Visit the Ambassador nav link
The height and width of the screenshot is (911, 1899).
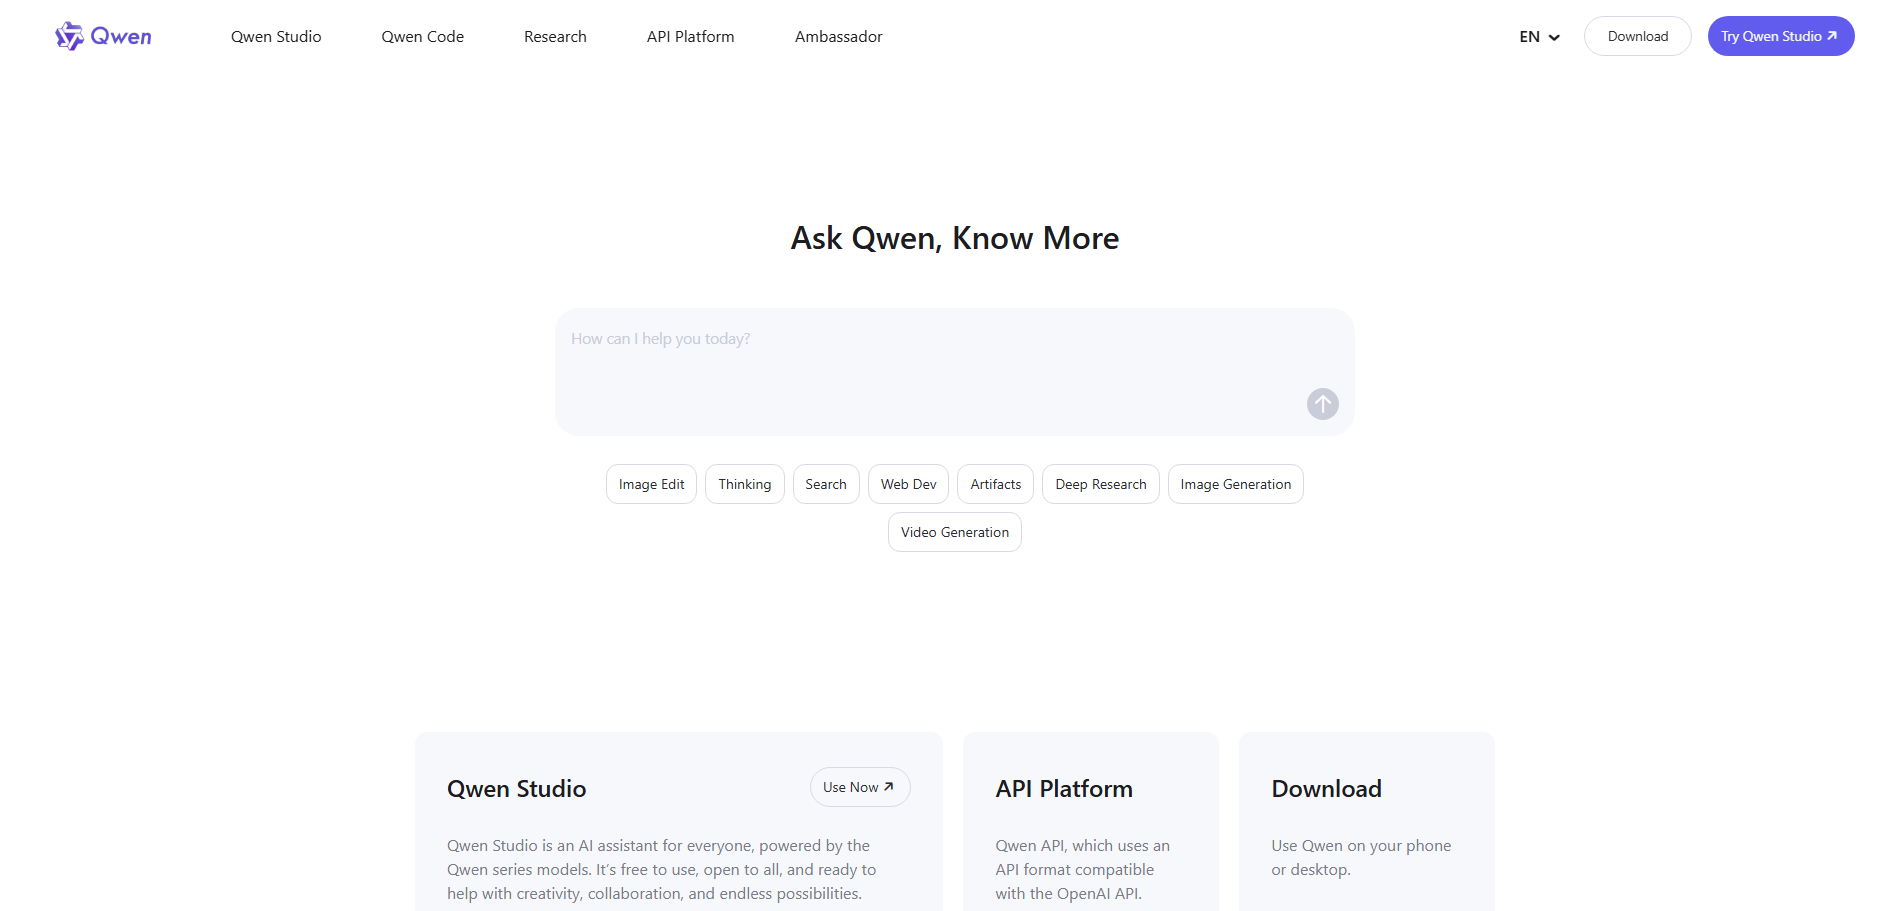(839, 37)
